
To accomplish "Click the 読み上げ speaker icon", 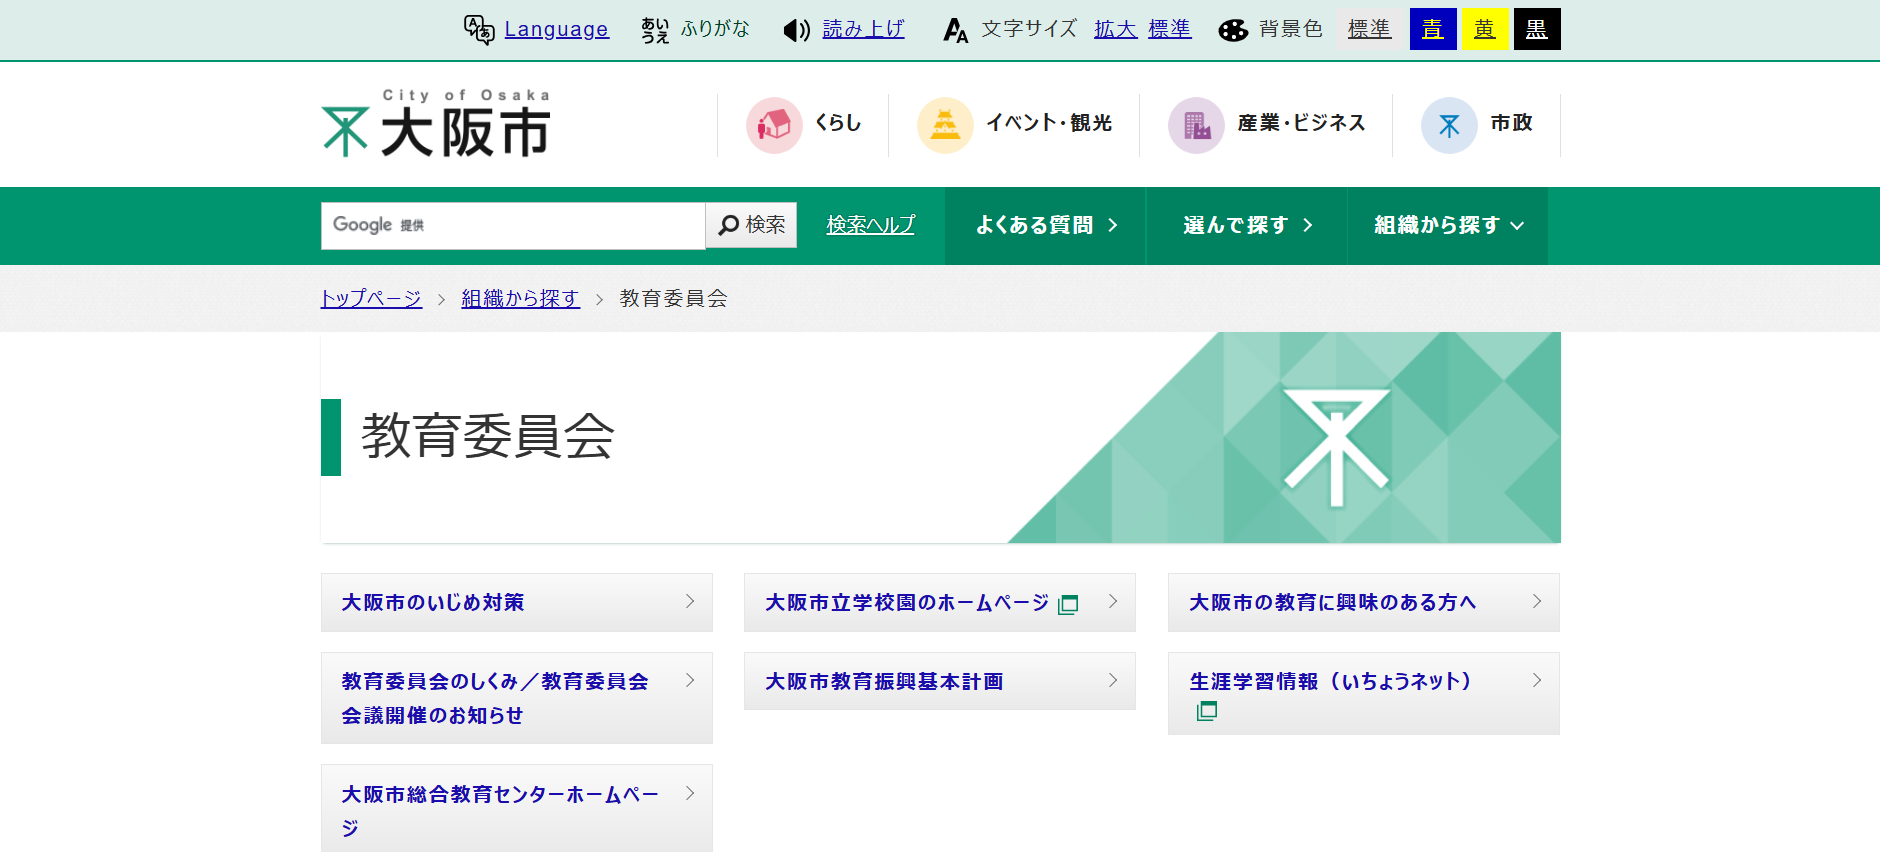I will coord(797,30).
